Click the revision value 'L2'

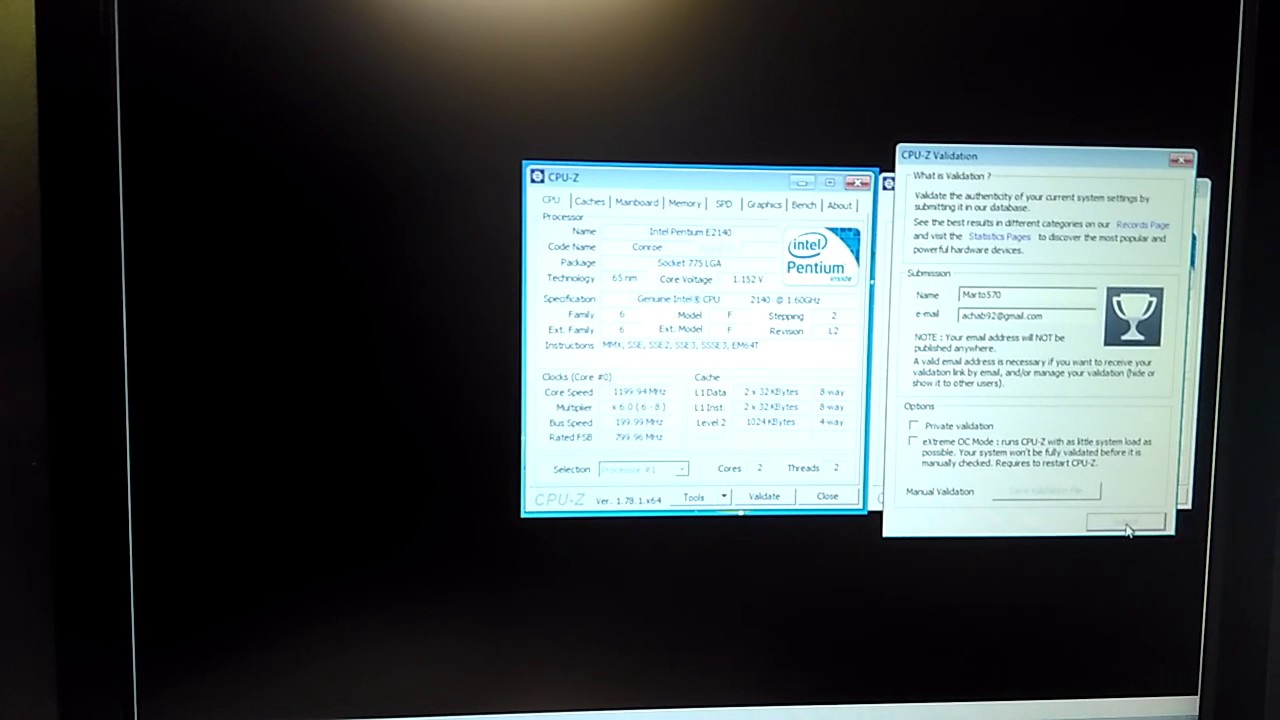pos(833,331)
